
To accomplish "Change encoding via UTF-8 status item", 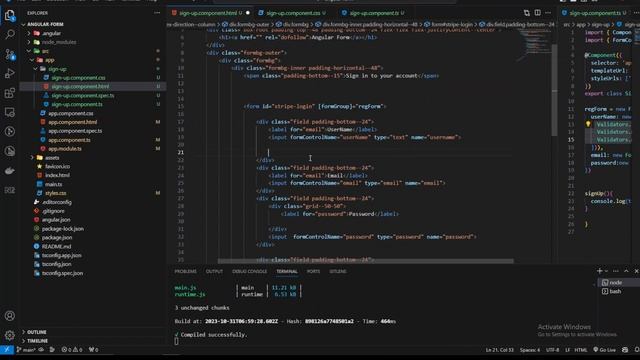I will pos(552,350).
